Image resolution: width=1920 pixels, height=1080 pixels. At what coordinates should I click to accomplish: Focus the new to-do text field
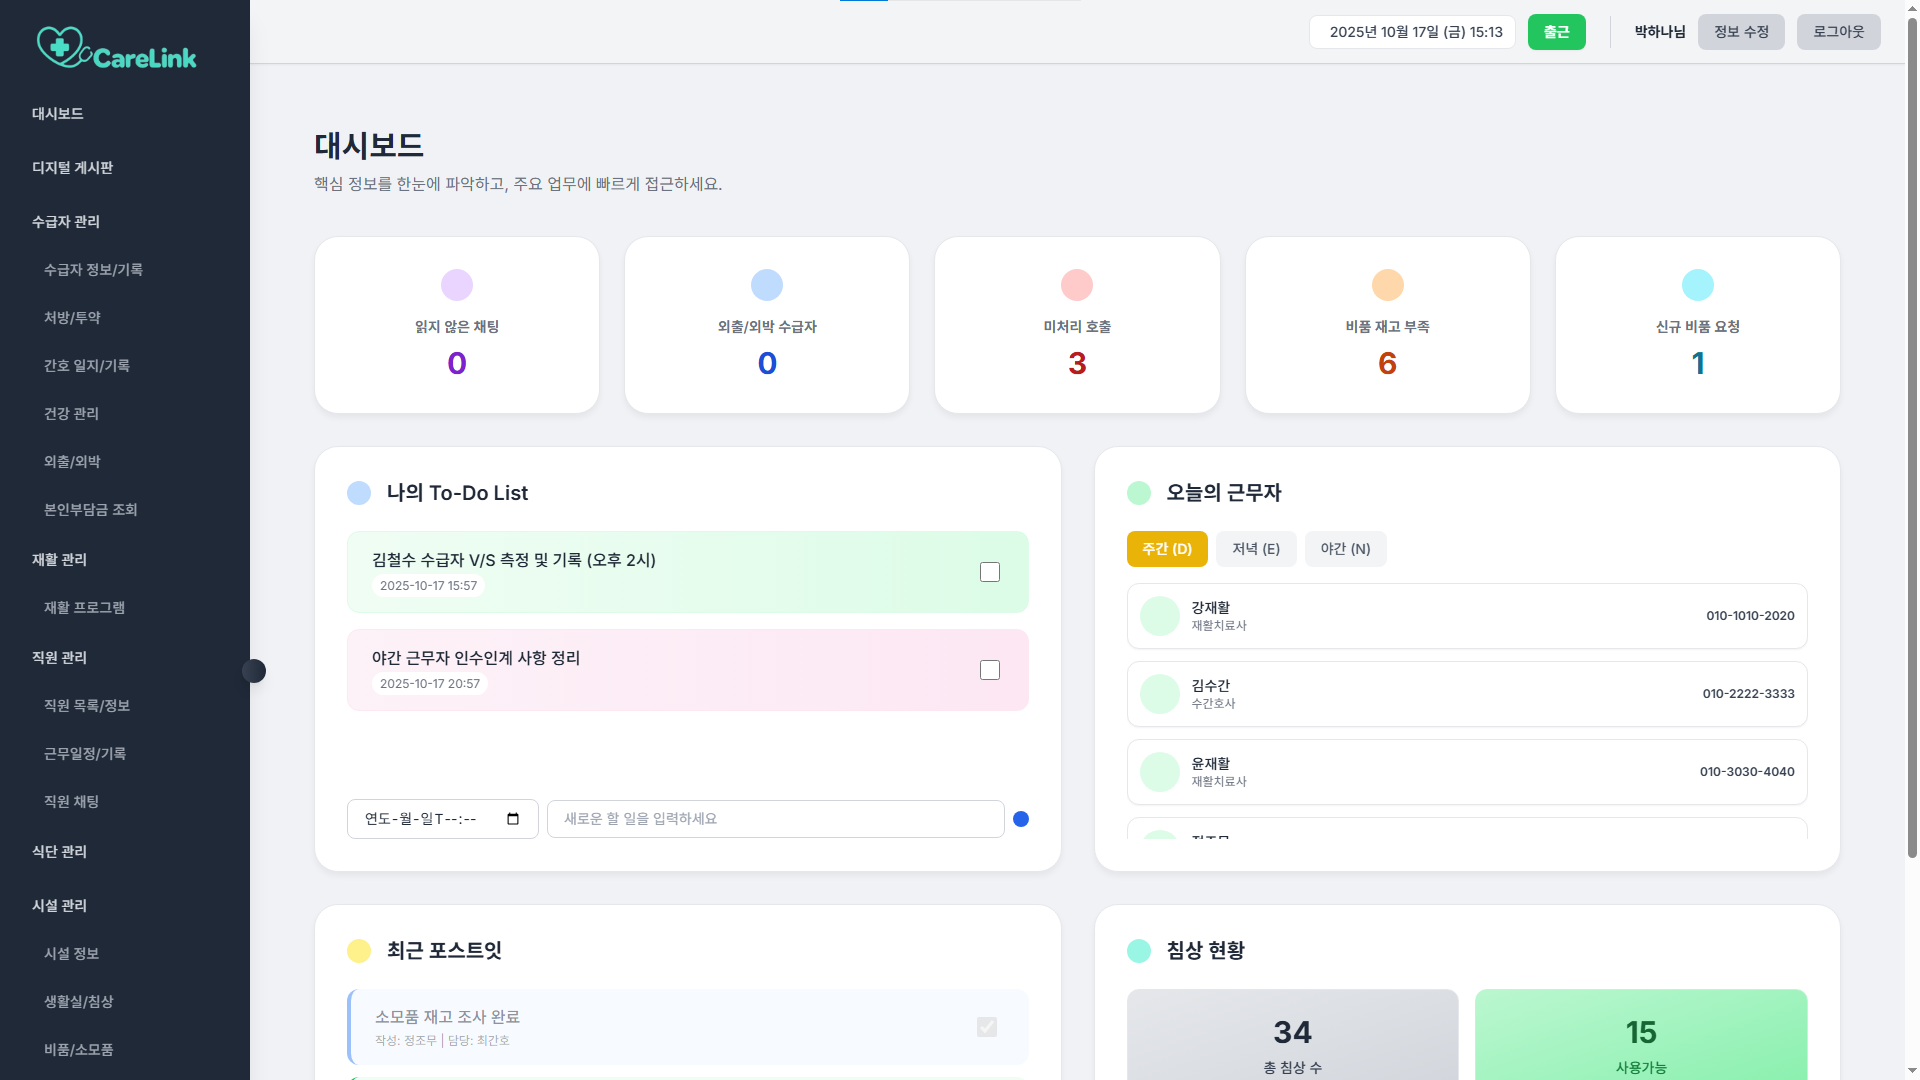pyautogui.click(x=776, y=819)
